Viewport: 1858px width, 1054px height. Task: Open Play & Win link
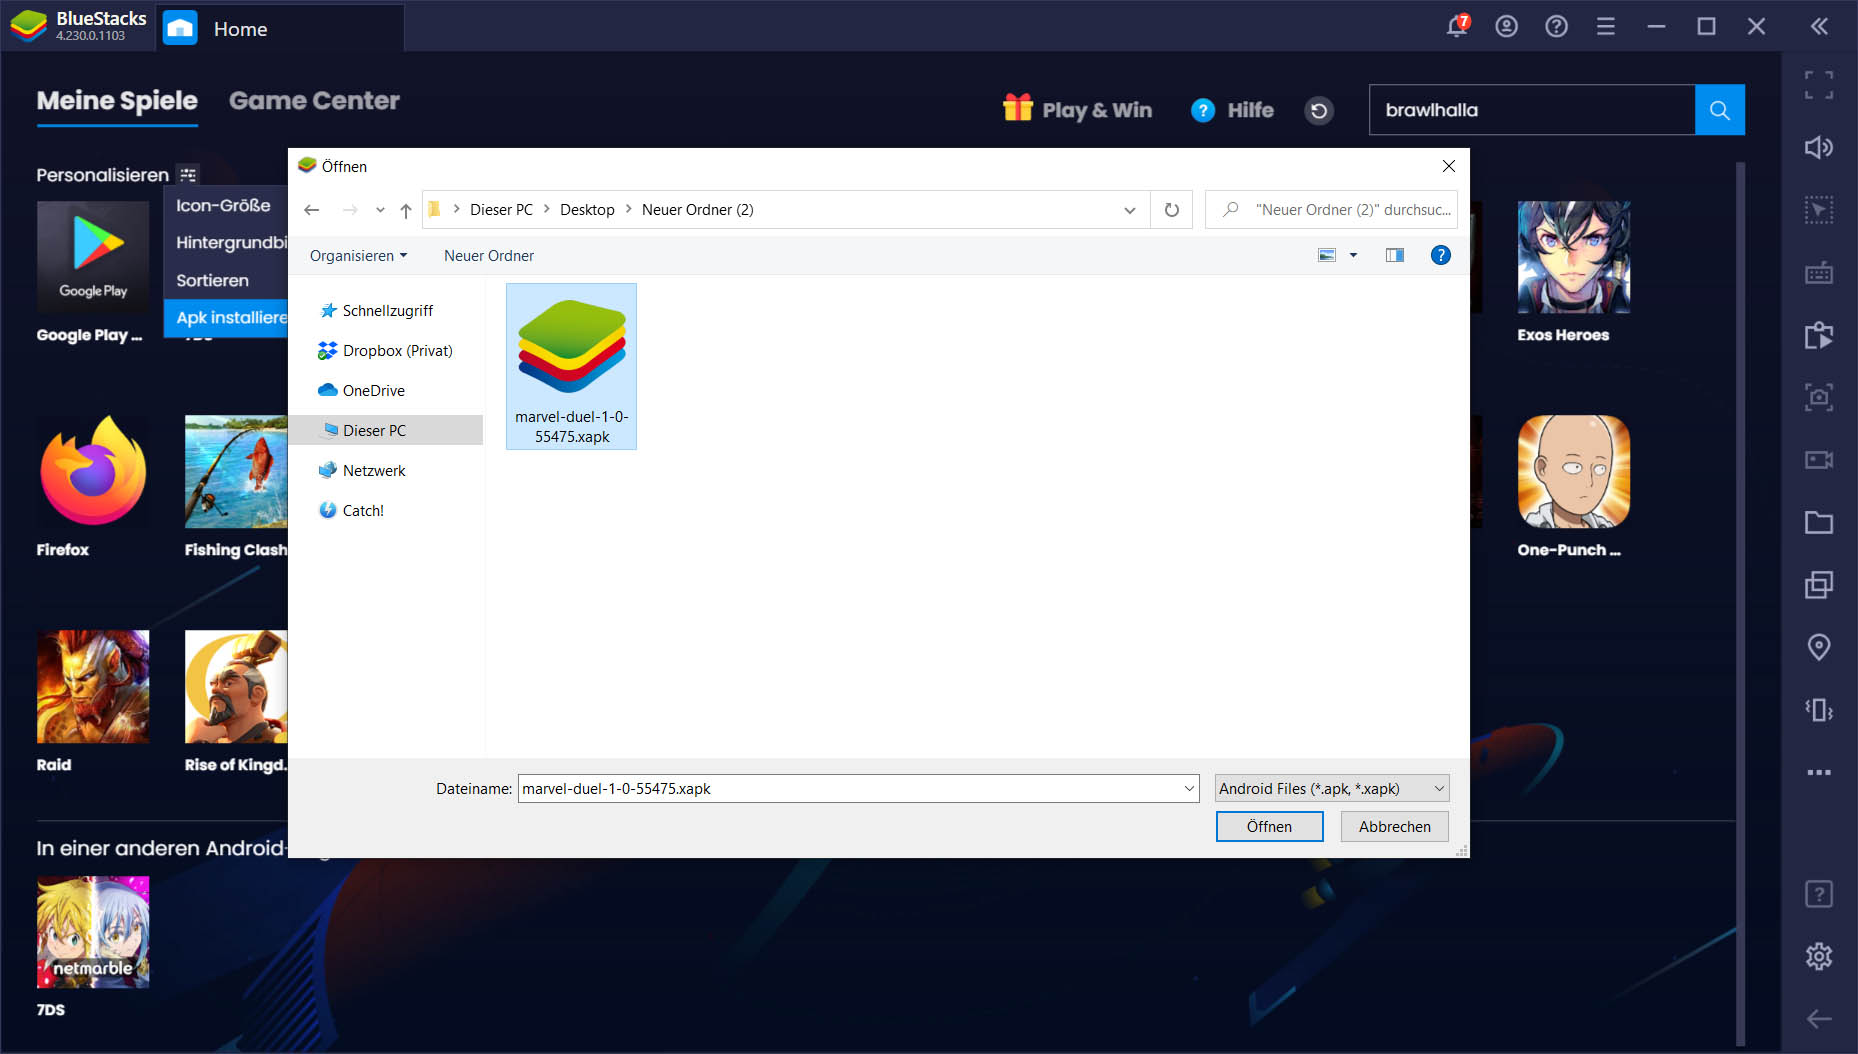click(1078, 109)
